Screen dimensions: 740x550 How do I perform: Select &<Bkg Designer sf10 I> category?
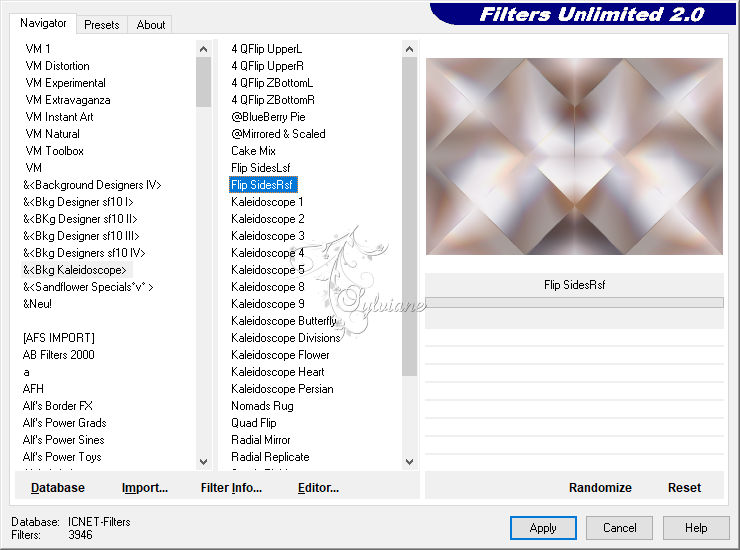click(x=78, y=202)
